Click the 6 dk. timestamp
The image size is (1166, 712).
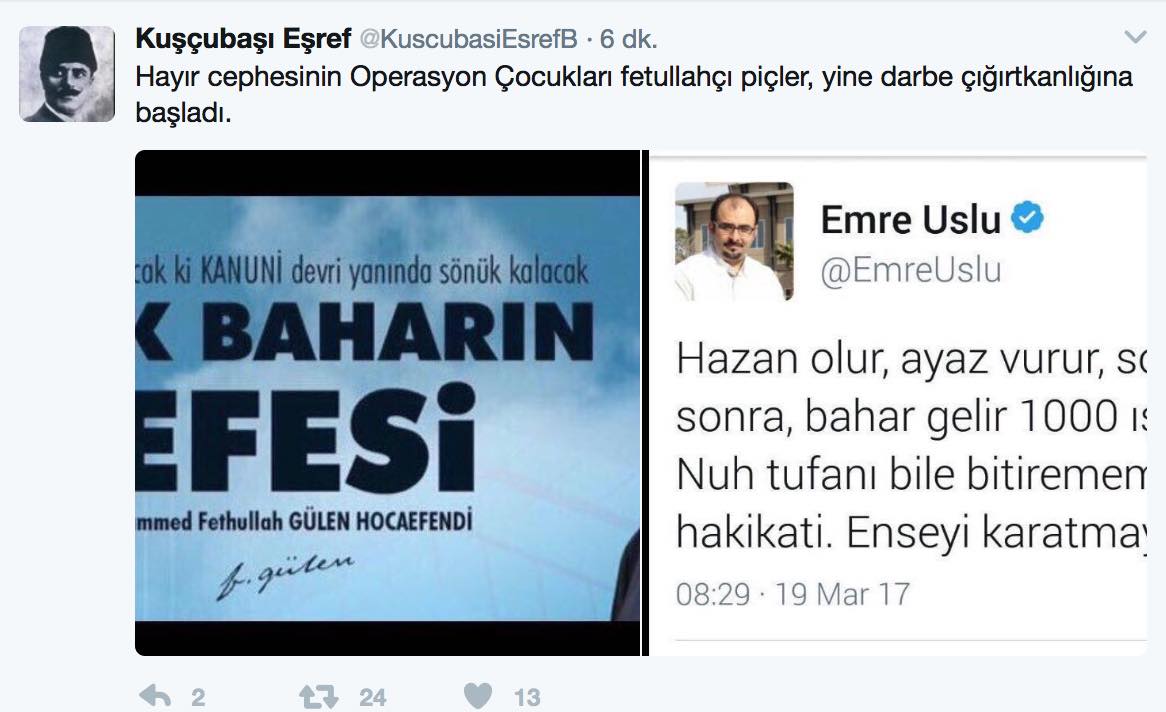tap(628, 39)
